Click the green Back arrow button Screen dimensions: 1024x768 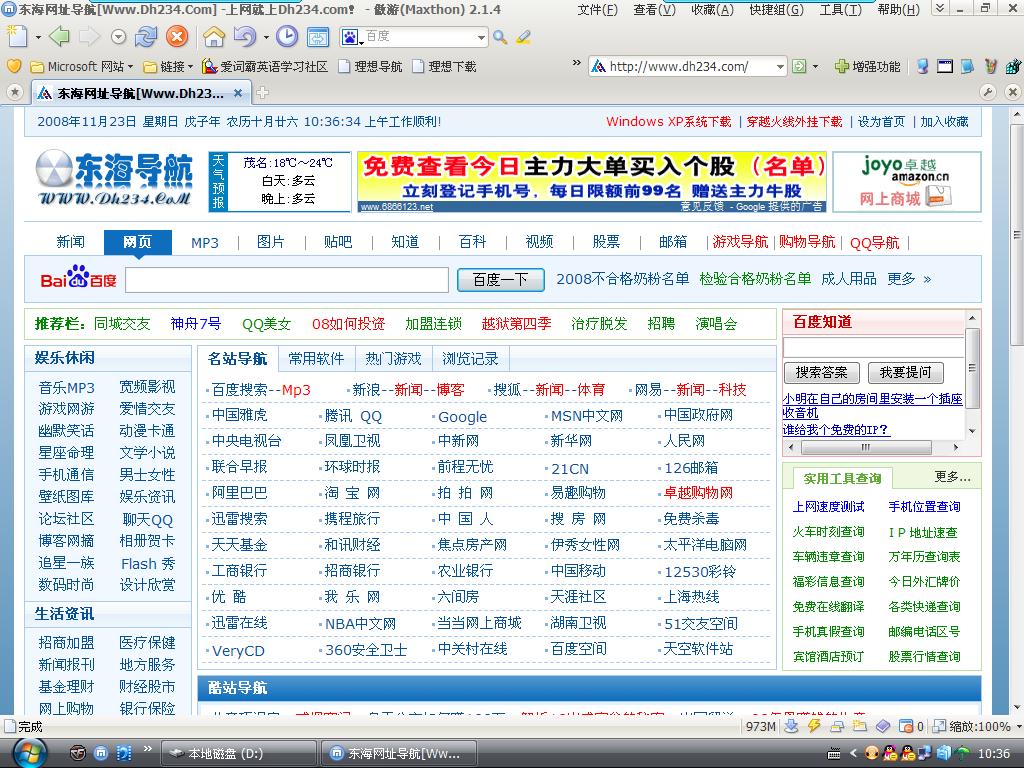coord(59,37)
